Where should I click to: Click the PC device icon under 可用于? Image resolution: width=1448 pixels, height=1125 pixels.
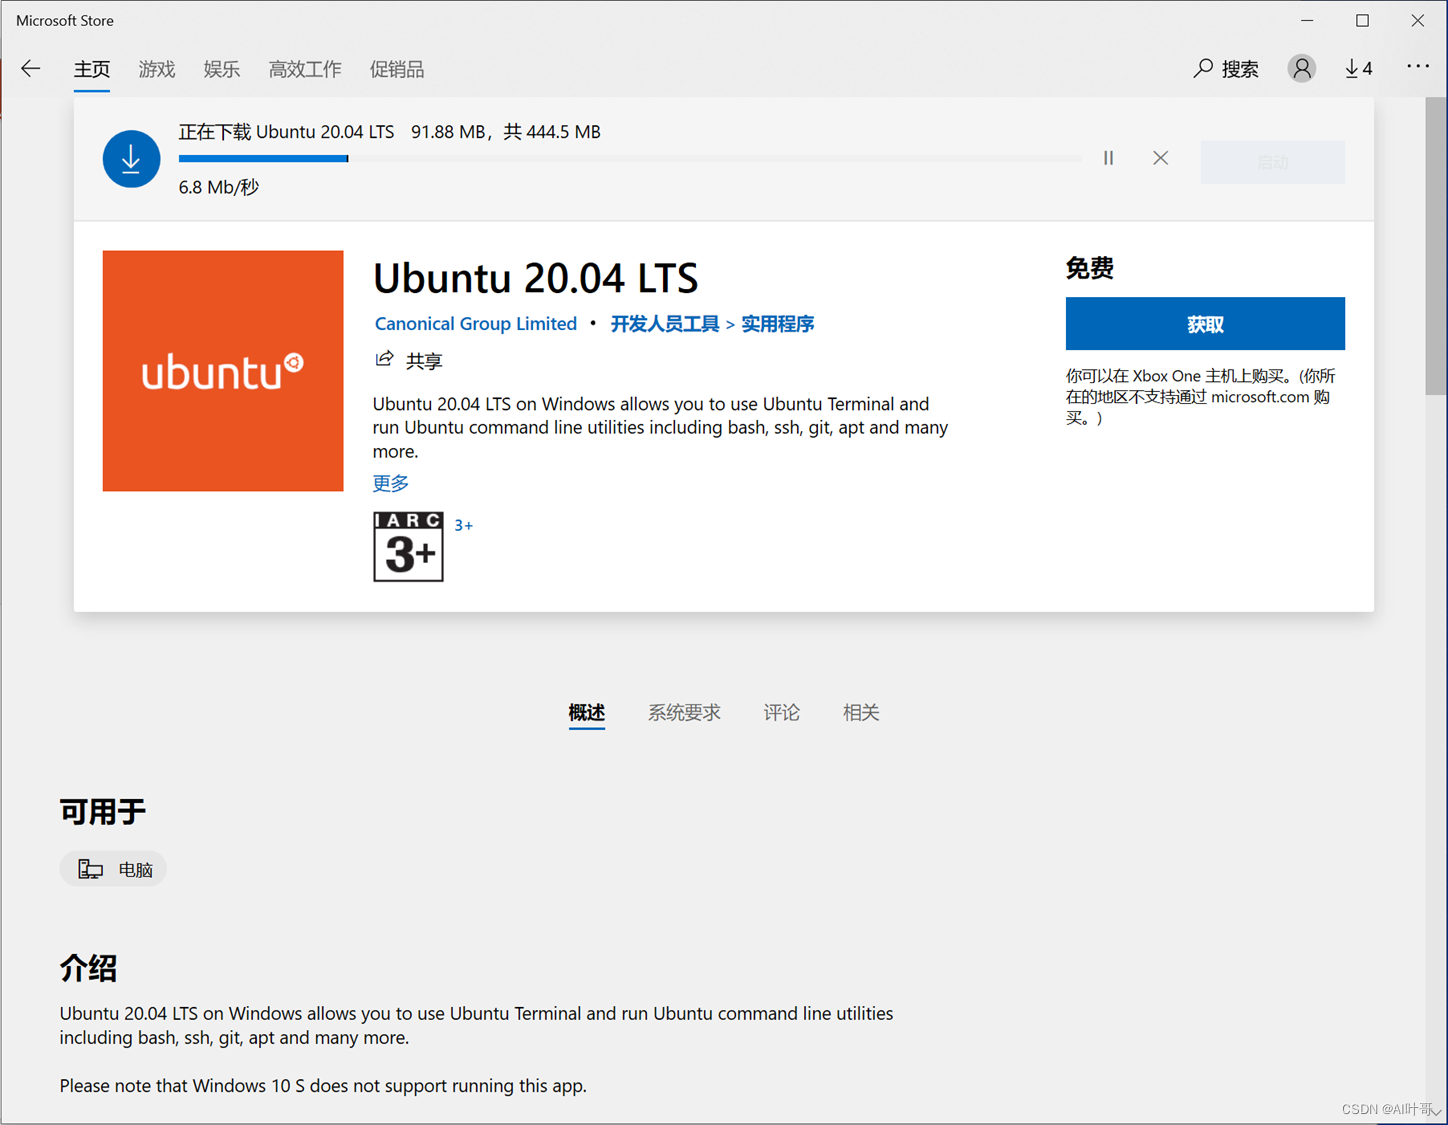[91, 870]
